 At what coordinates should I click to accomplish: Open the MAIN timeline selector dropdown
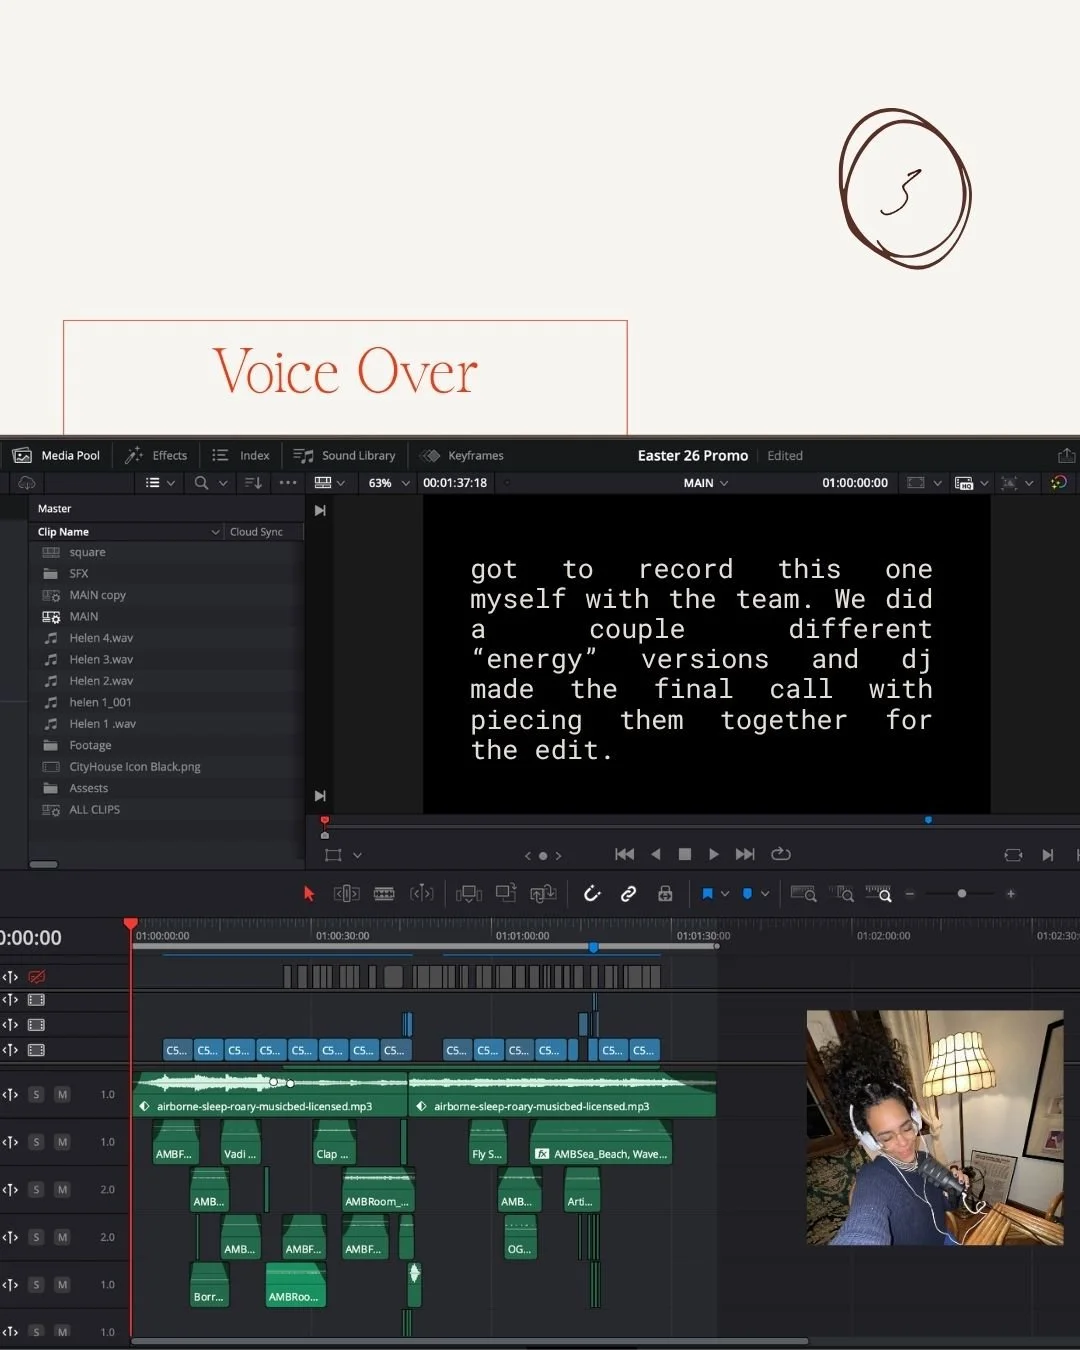pos(706,483)
